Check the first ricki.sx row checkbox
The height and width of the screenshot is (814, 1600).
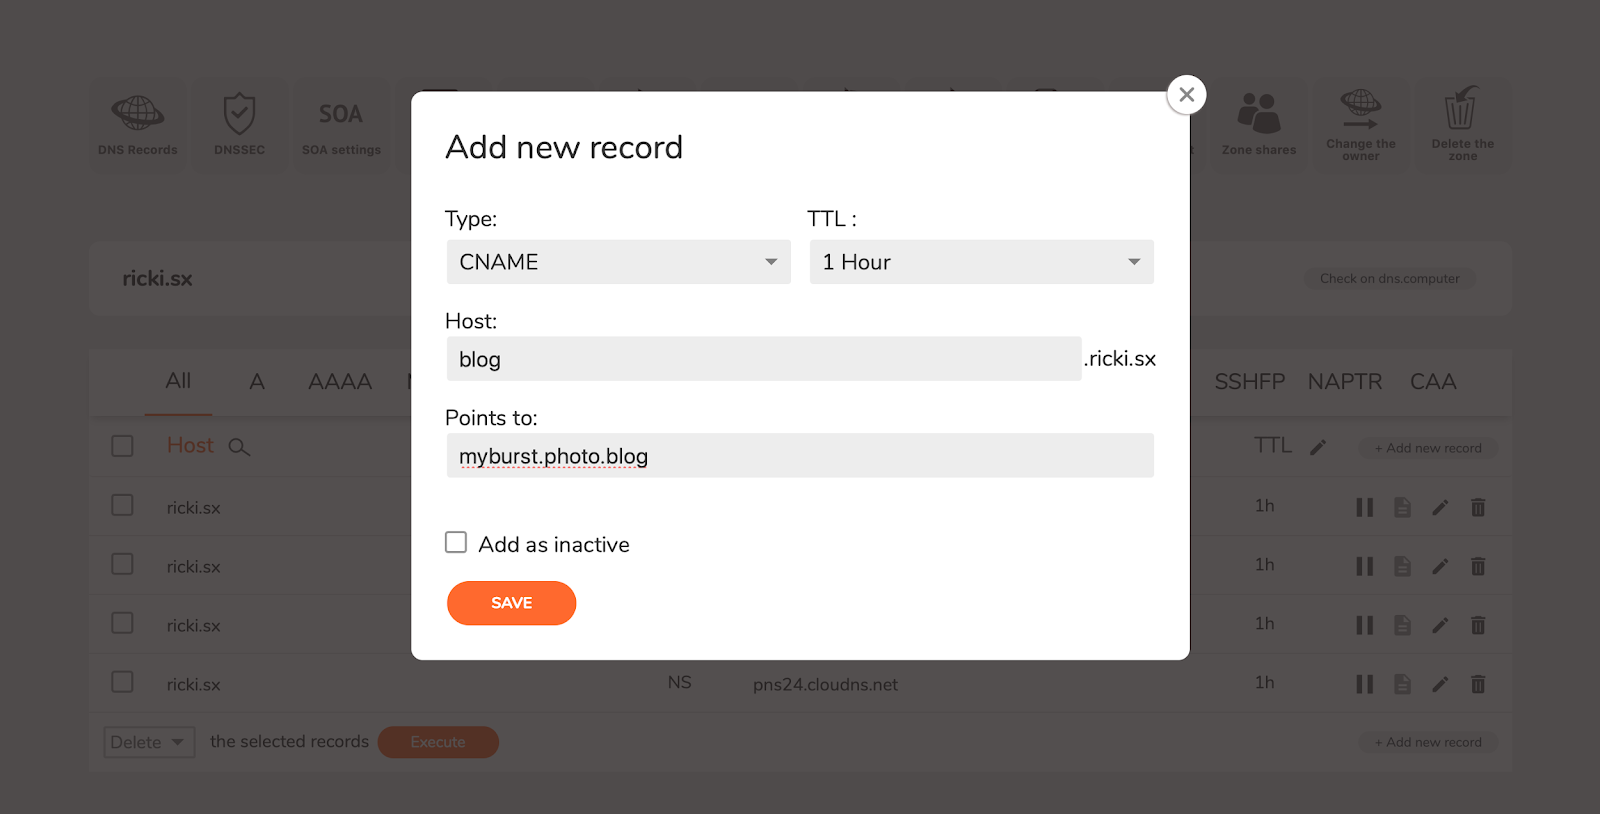[x=122, y=505]
